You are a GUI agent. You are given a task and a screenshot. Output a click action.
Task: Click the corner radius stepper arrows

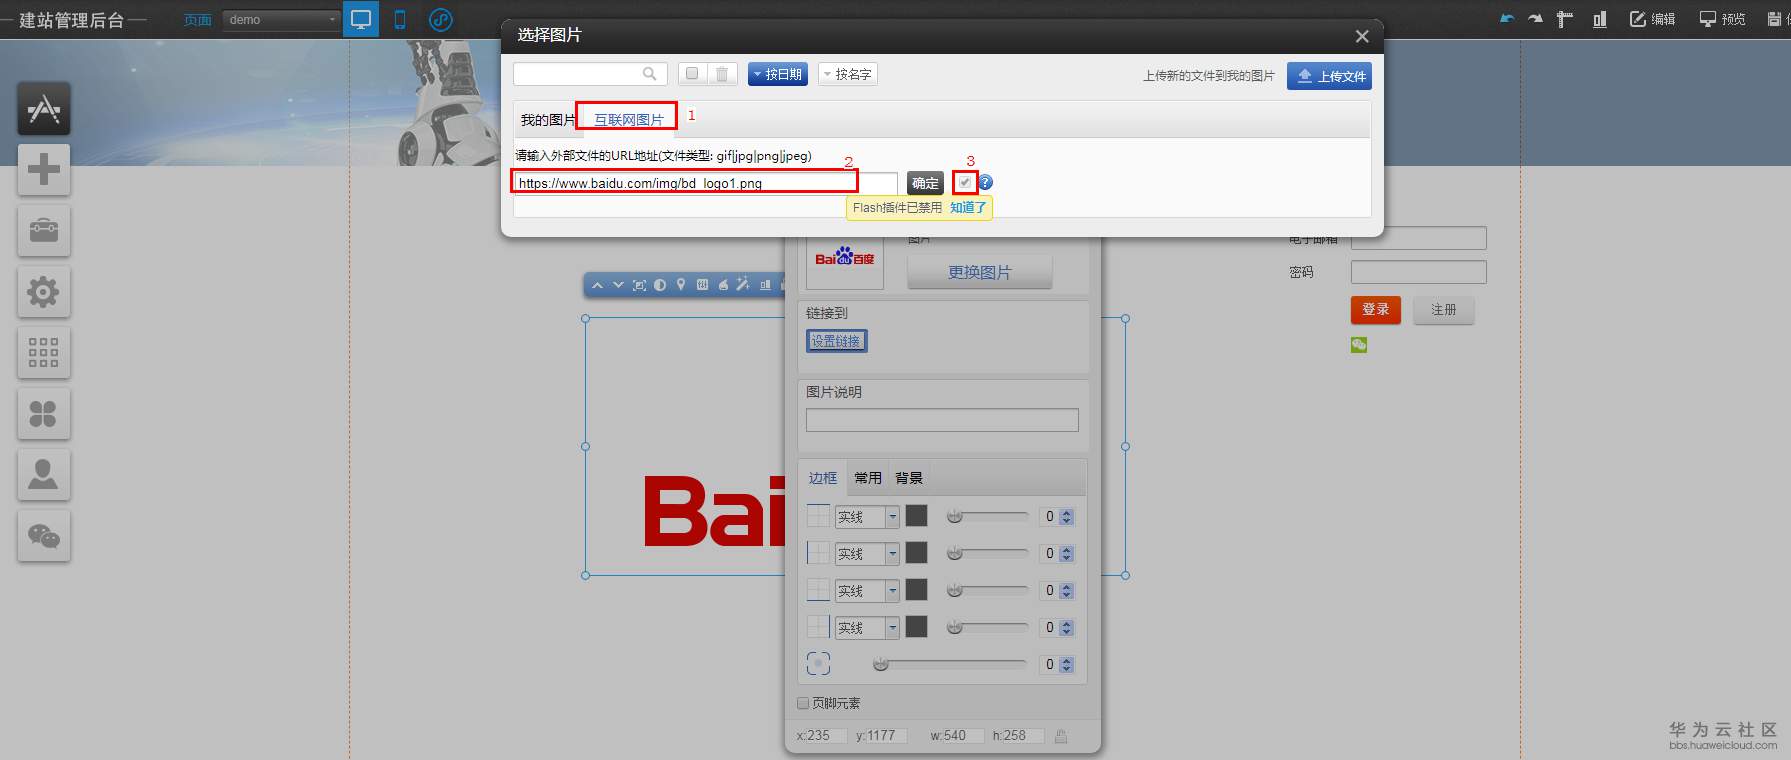coord(1066,665)
